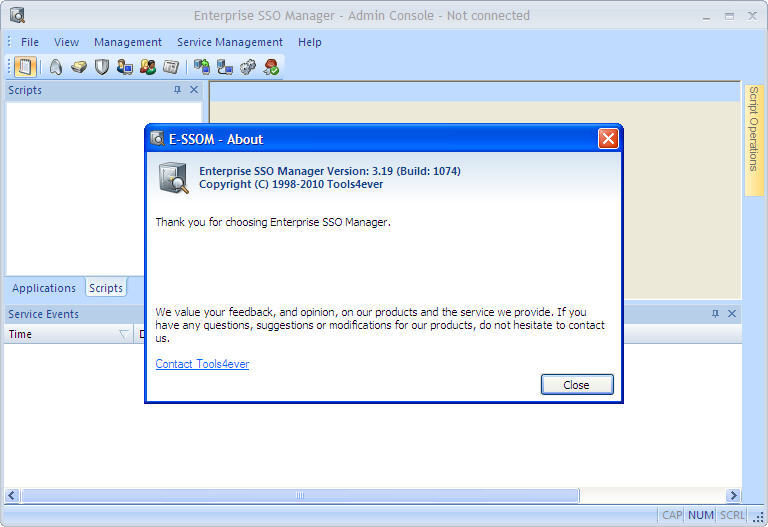This screenshot has height=527, width=768.
Task: Click the app icon in main title bar
Action: [17, 15]
